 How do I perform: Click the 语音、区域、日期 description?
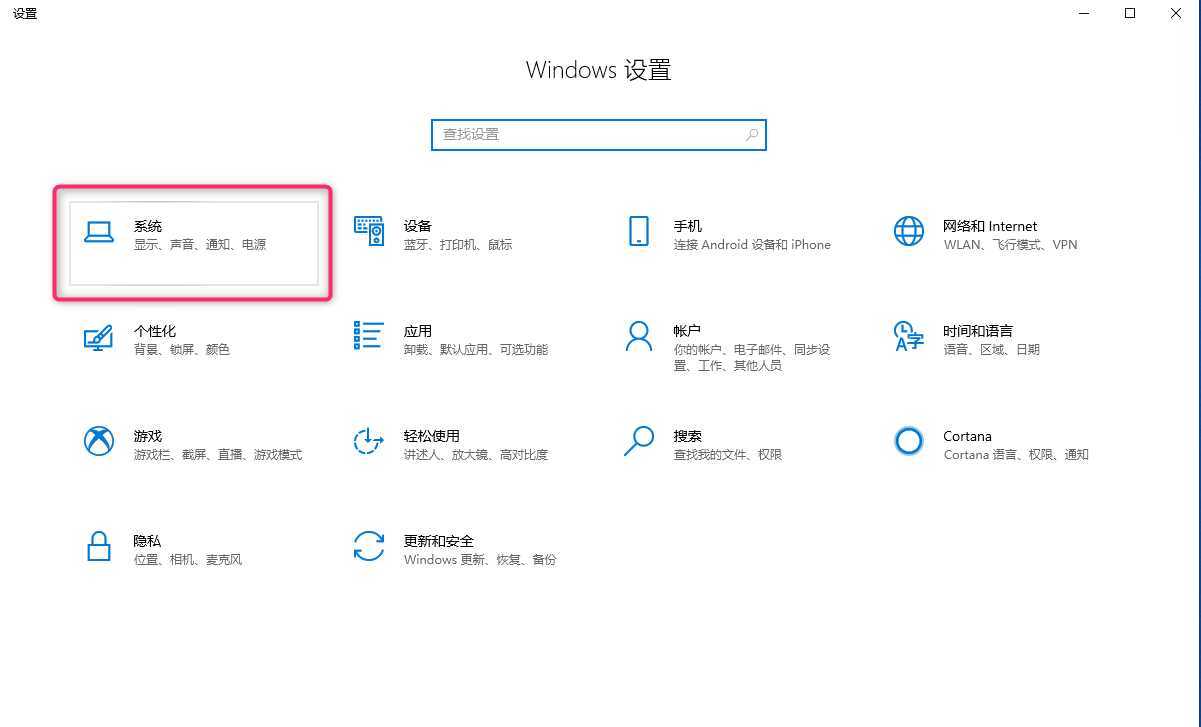991,350
